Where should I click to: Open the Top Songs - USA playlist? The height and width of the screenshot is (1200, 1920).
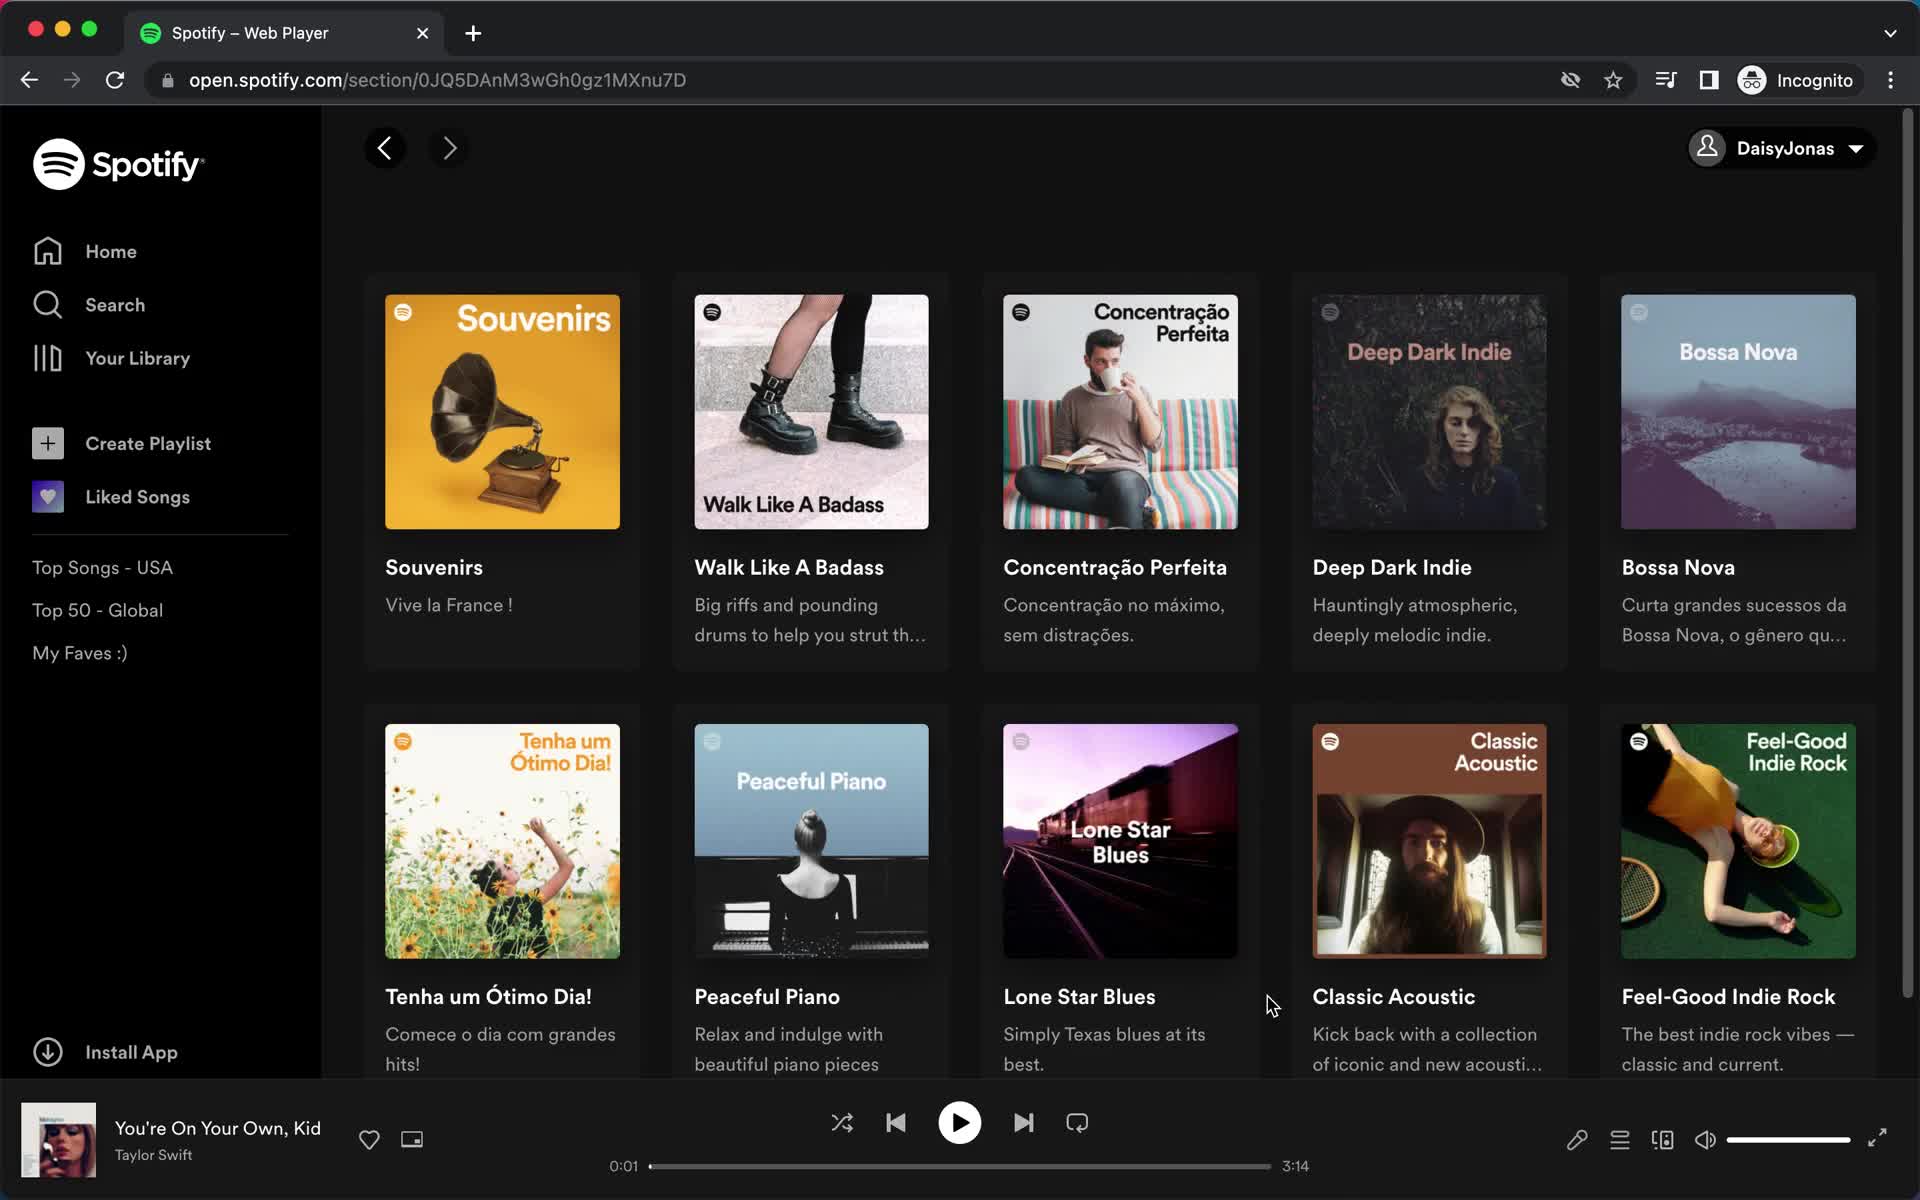click(x=102, y=567)
